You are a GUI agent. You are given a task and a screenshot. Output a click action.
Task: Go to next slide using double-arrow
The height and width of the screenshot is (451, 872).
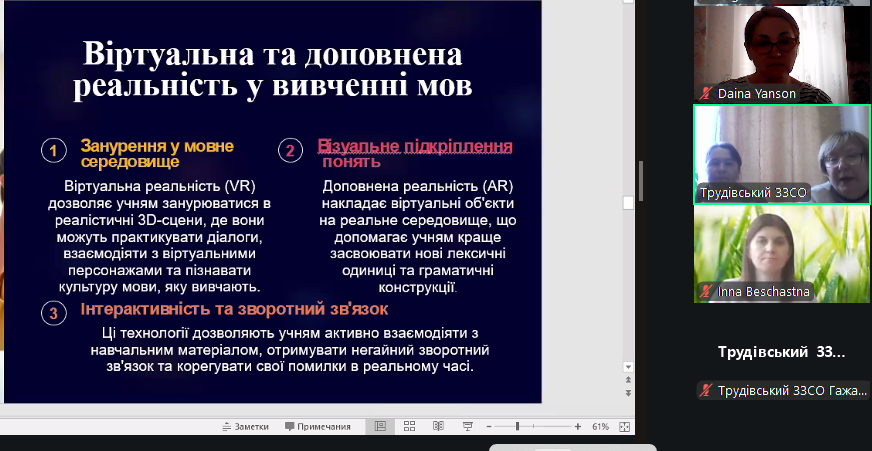point(628,394)
